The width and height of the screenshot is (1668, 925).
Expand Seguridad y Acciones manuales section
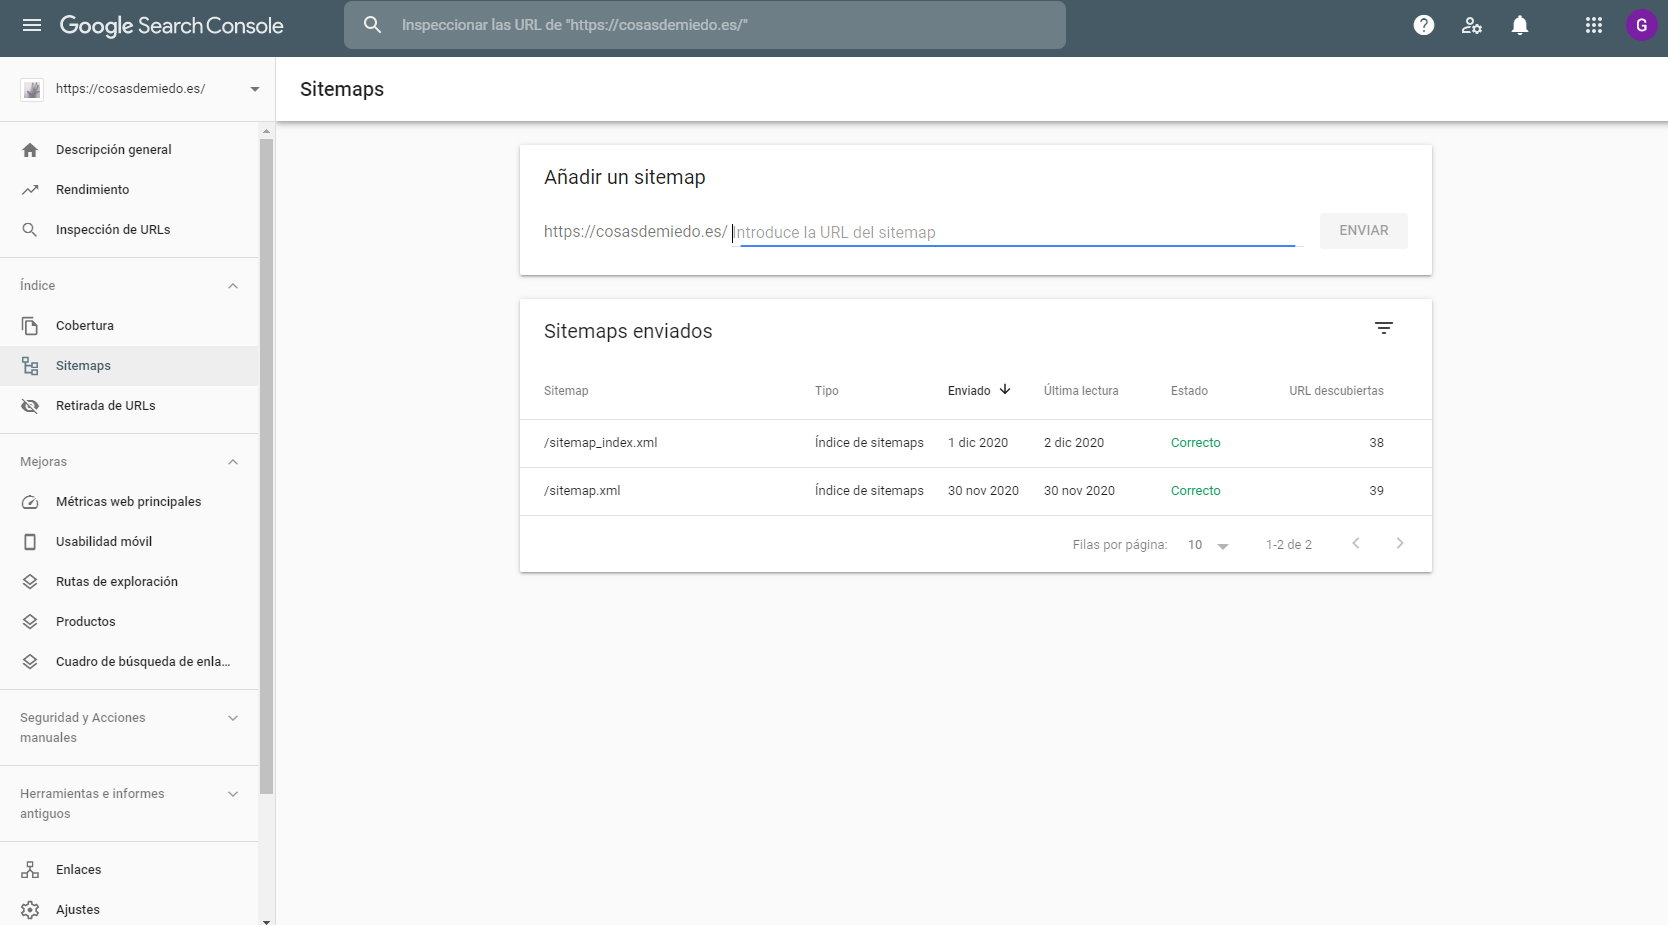(233, 718)
